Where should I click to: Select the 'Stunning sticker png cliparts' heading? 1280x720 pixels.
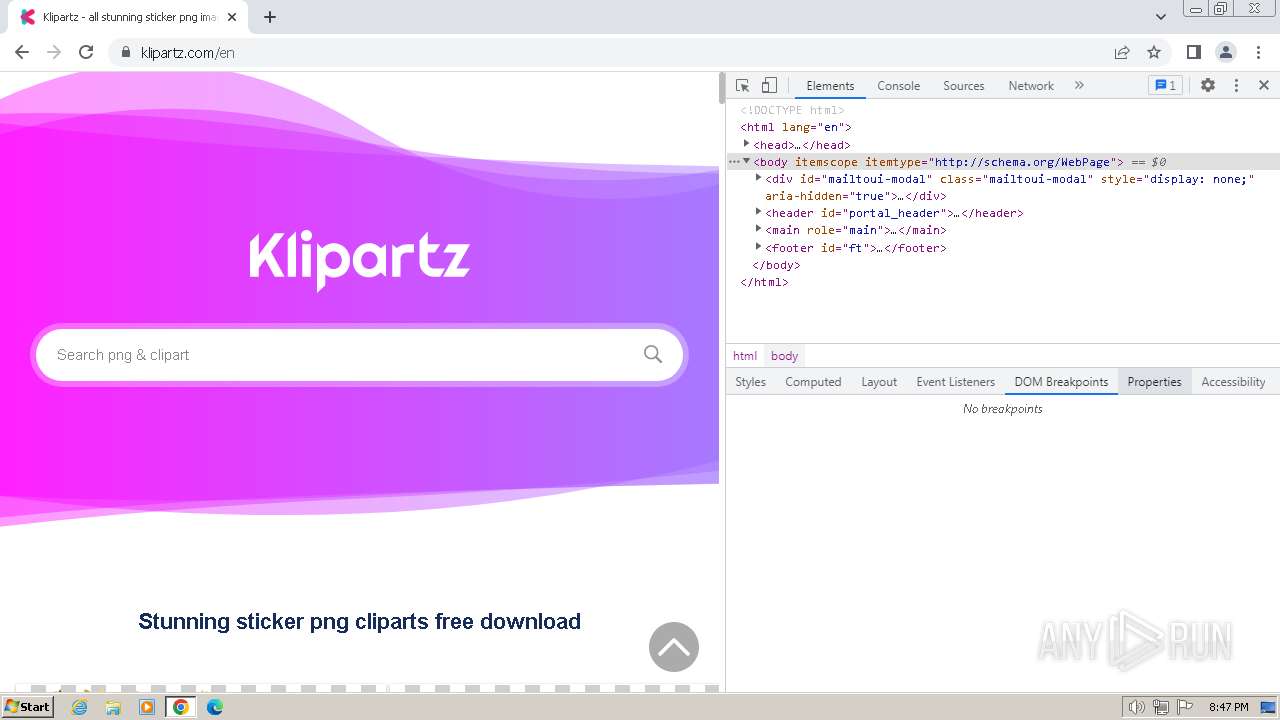359,621
